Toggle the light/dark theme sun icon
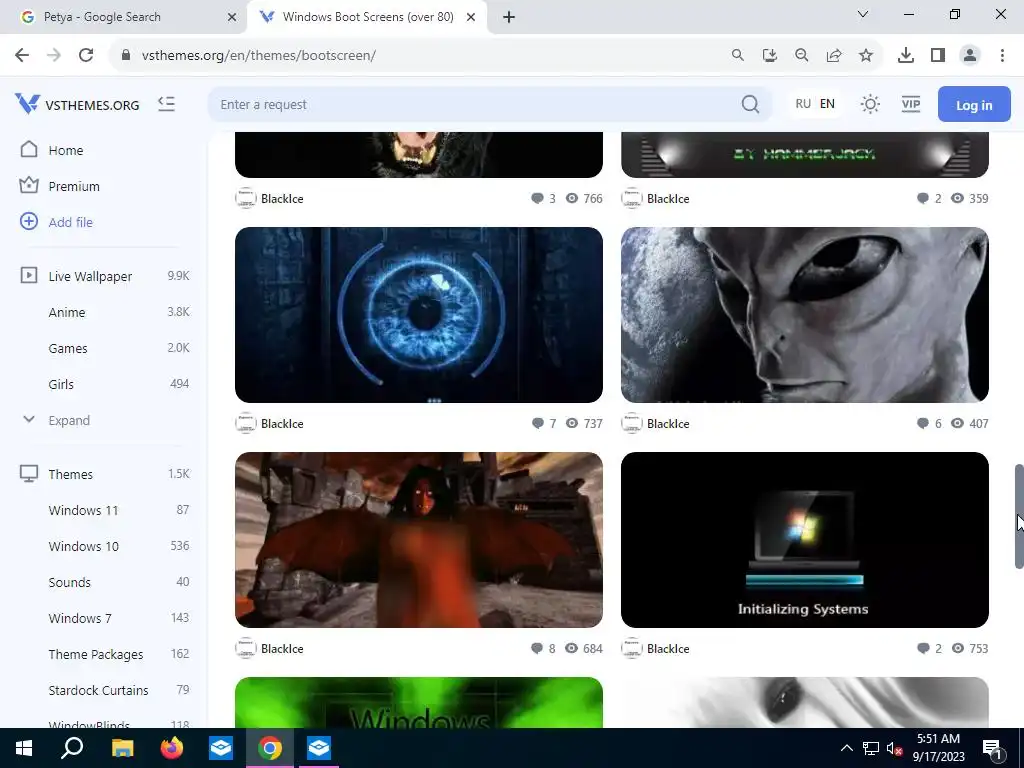 [x=870, y=104]
